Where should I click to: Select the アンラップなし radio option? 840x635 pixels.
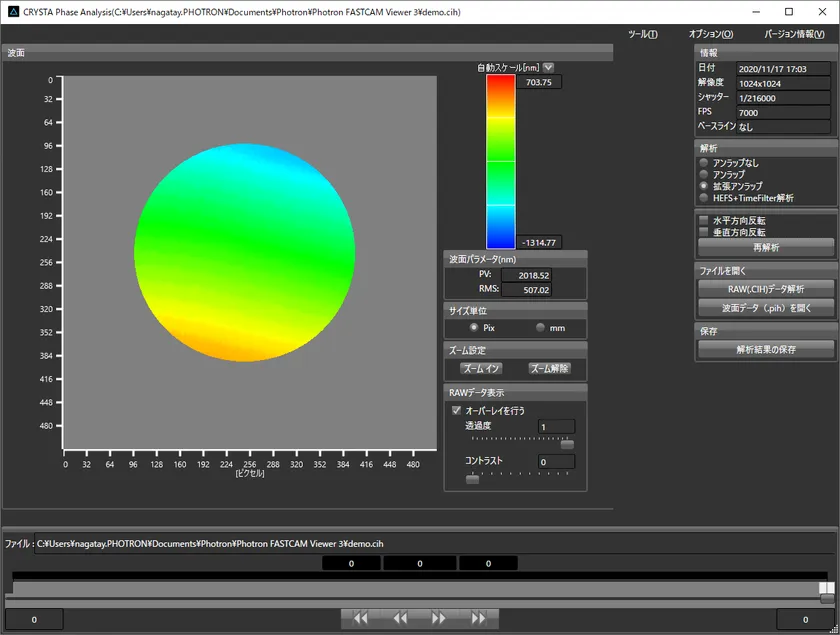coord(704,162)
